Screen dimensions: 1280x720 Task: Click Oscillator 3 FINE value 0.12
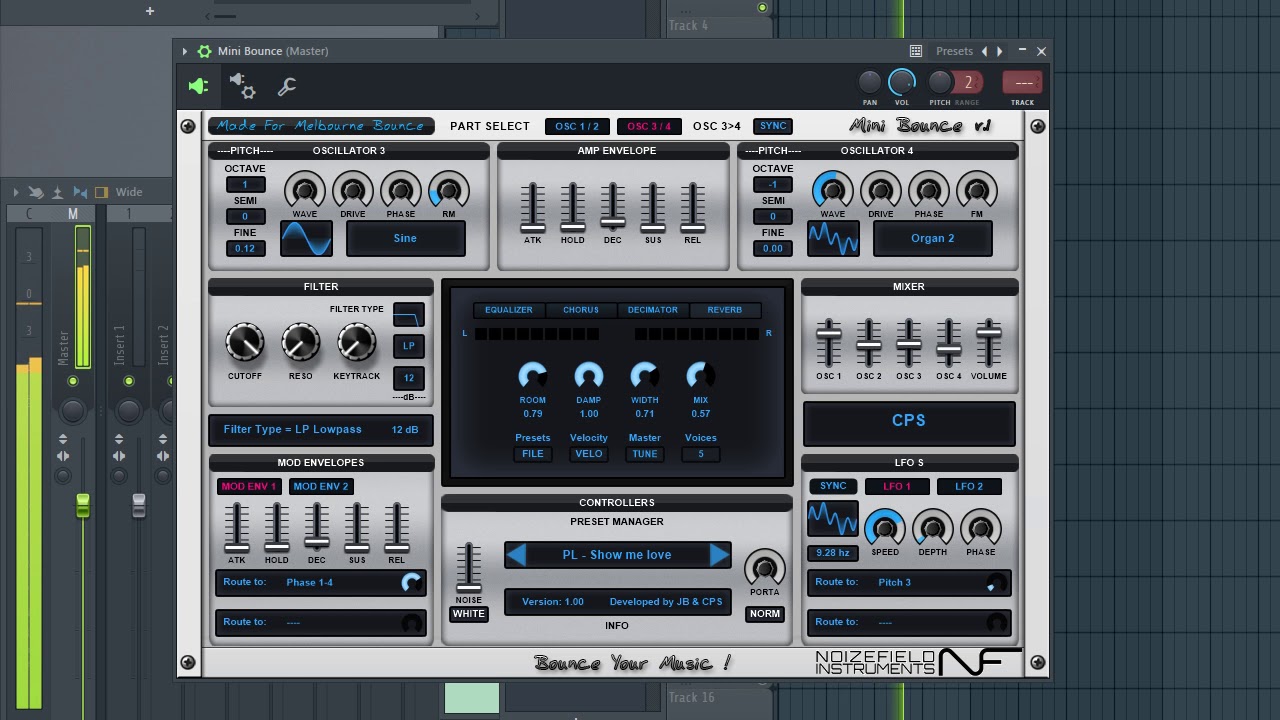tap(245, 248)
